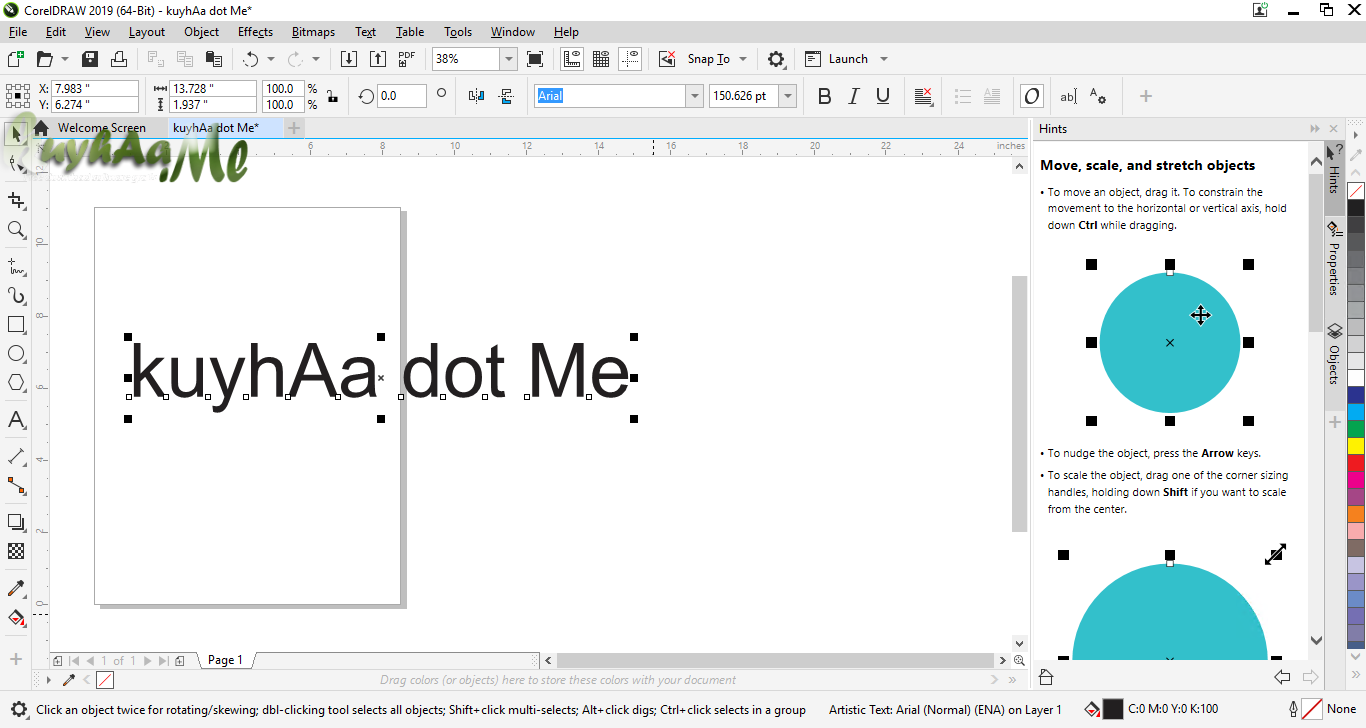Open Text properties docker icon
Viewport: 1366px width, 728px height.
click(x=1098, y=96)
